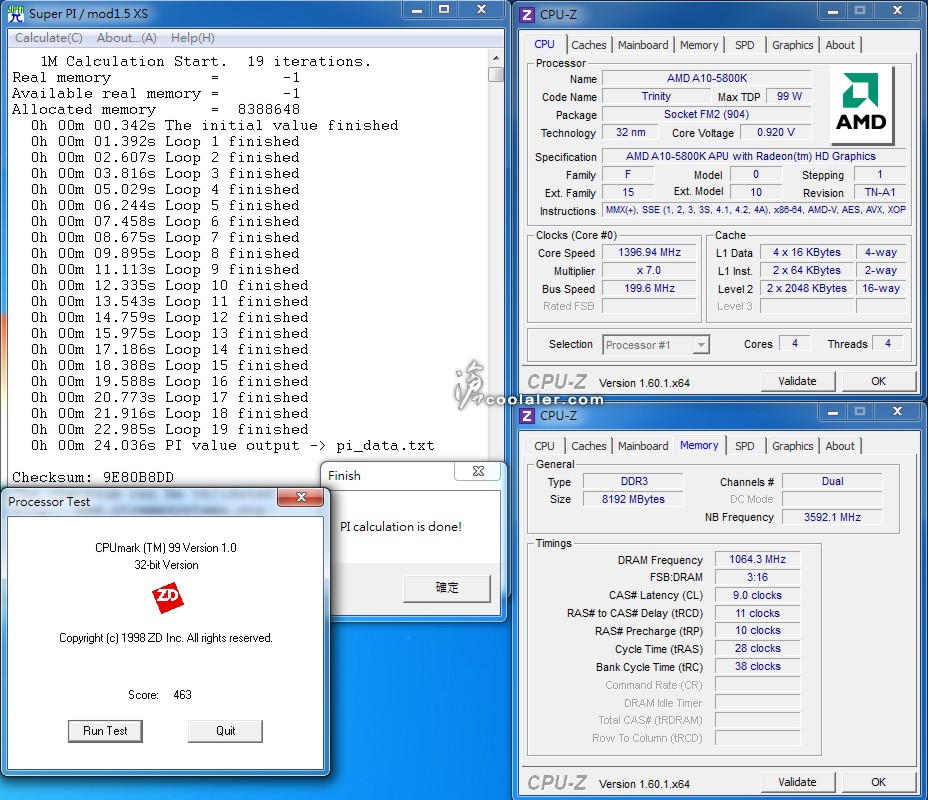Open the Calculate(C) menu
This screenshot has width=928, height=800.
coord(48,38)
